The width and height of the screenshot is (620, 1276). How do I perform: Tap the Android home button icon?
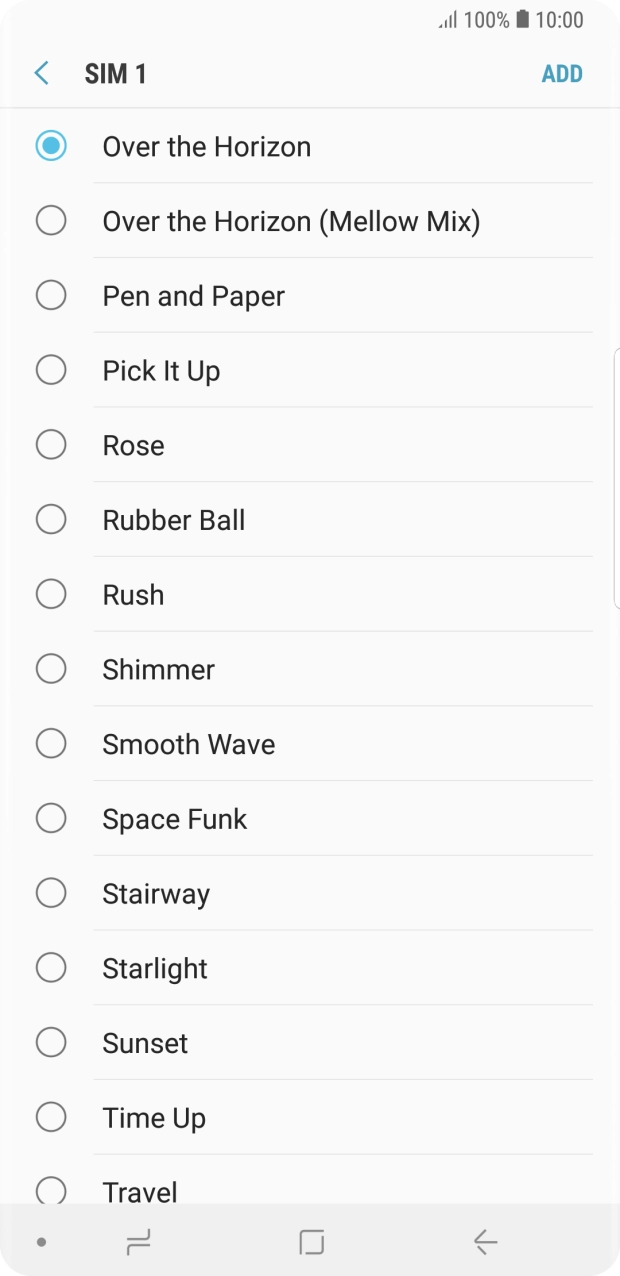(x=311, y=1242)
